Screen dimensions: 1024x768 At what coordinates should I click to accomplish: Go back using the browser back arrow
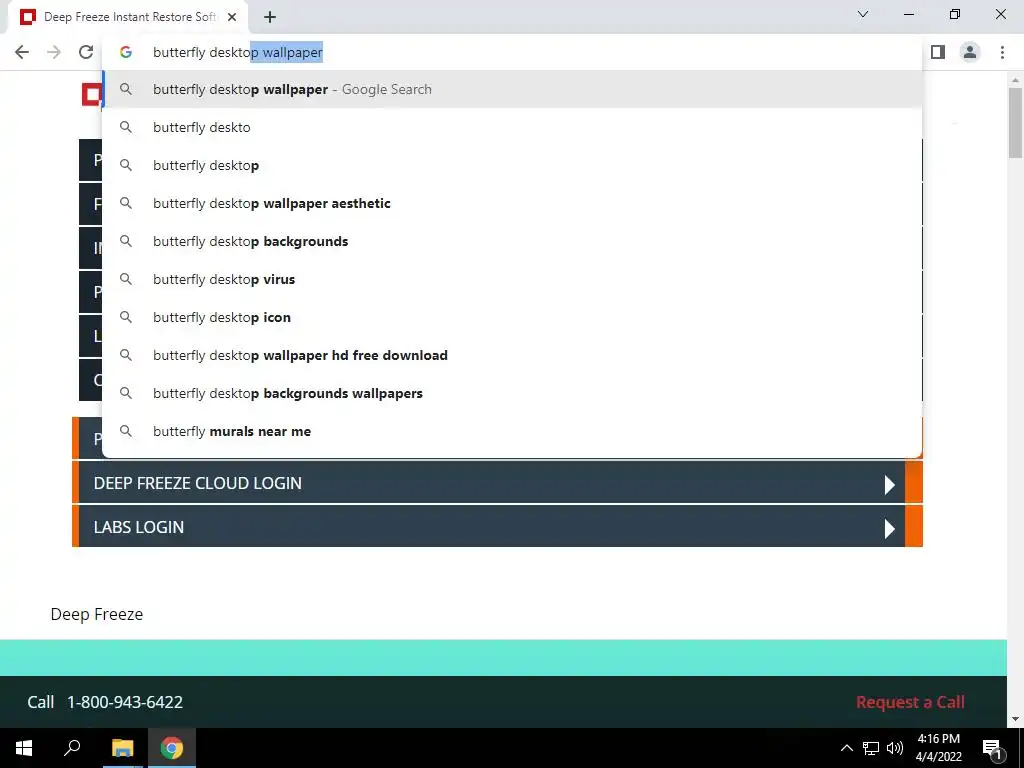click(x=22, y=52)
